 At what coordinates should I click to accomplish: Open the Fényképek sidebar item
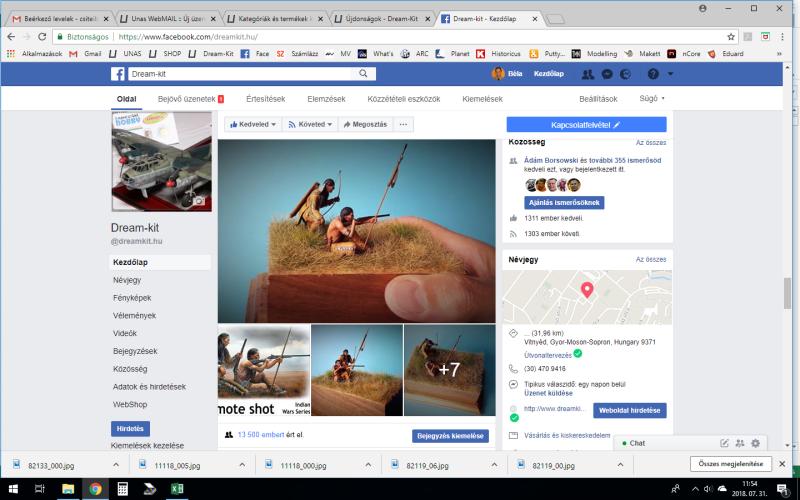[132, 299]
